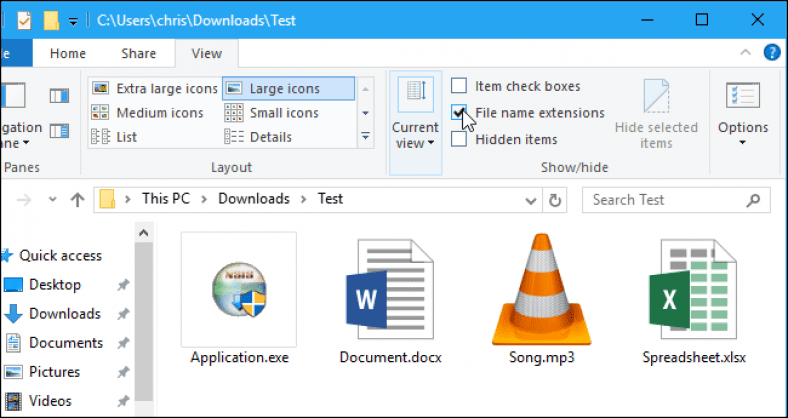
Task: Click the search magnifier icon
Action: (753, 200)
